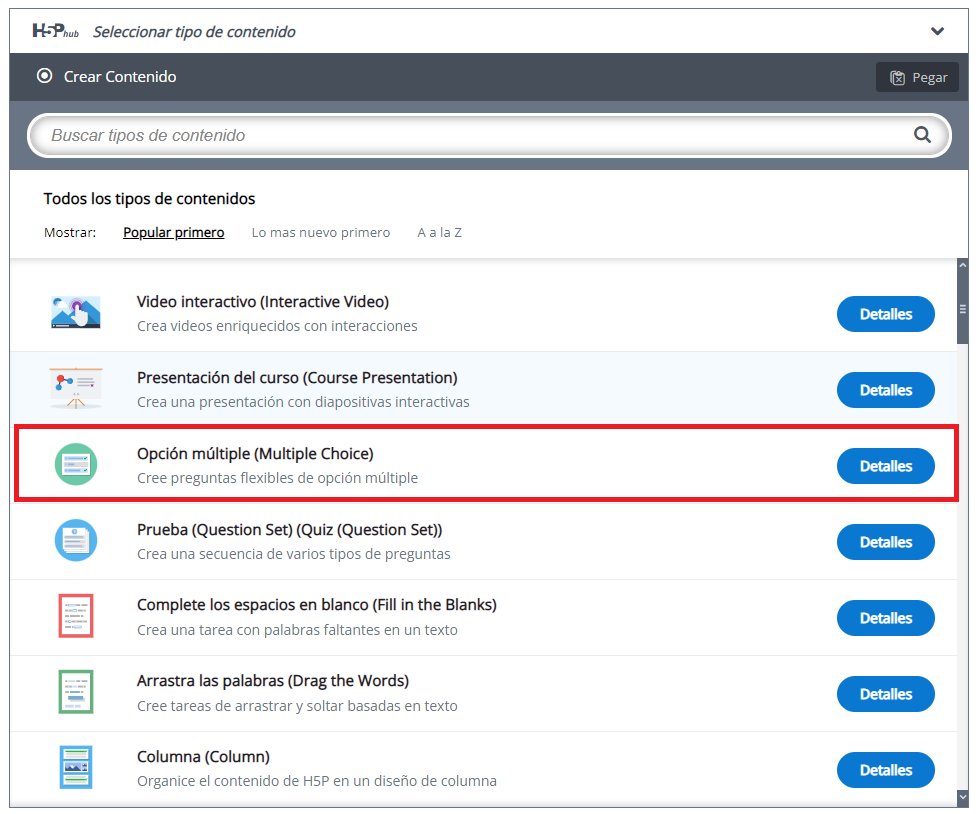Click the Question Set quiz icon
The height and width of the screenshot is (814, 980).
[x=75, y=541]
